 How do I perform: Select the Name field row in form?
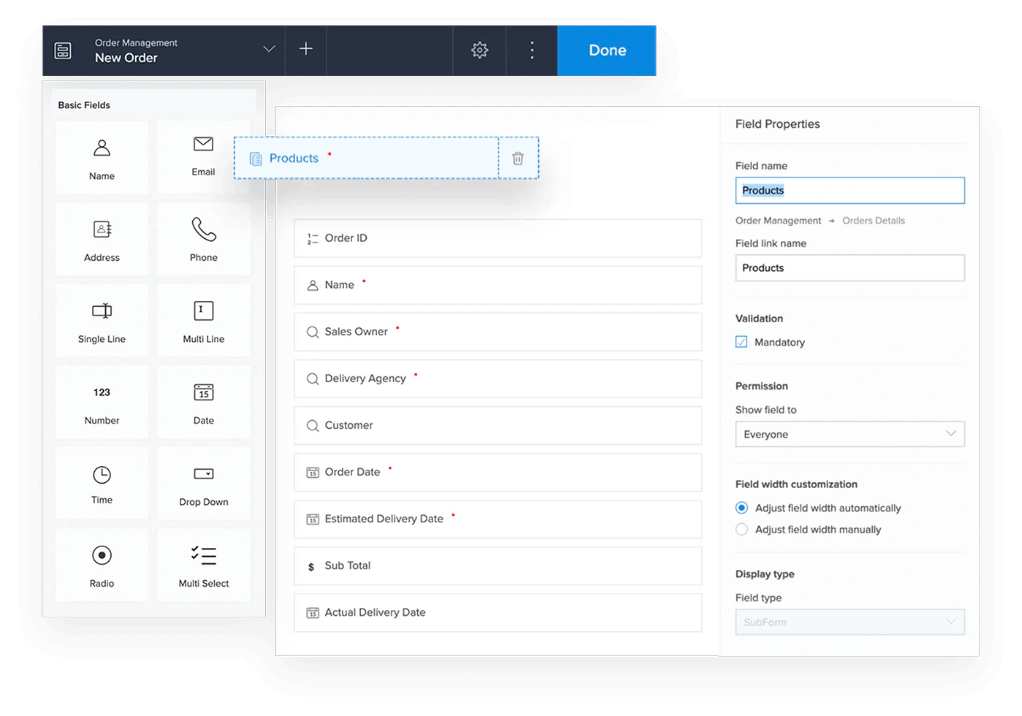(x=498, y=285)
